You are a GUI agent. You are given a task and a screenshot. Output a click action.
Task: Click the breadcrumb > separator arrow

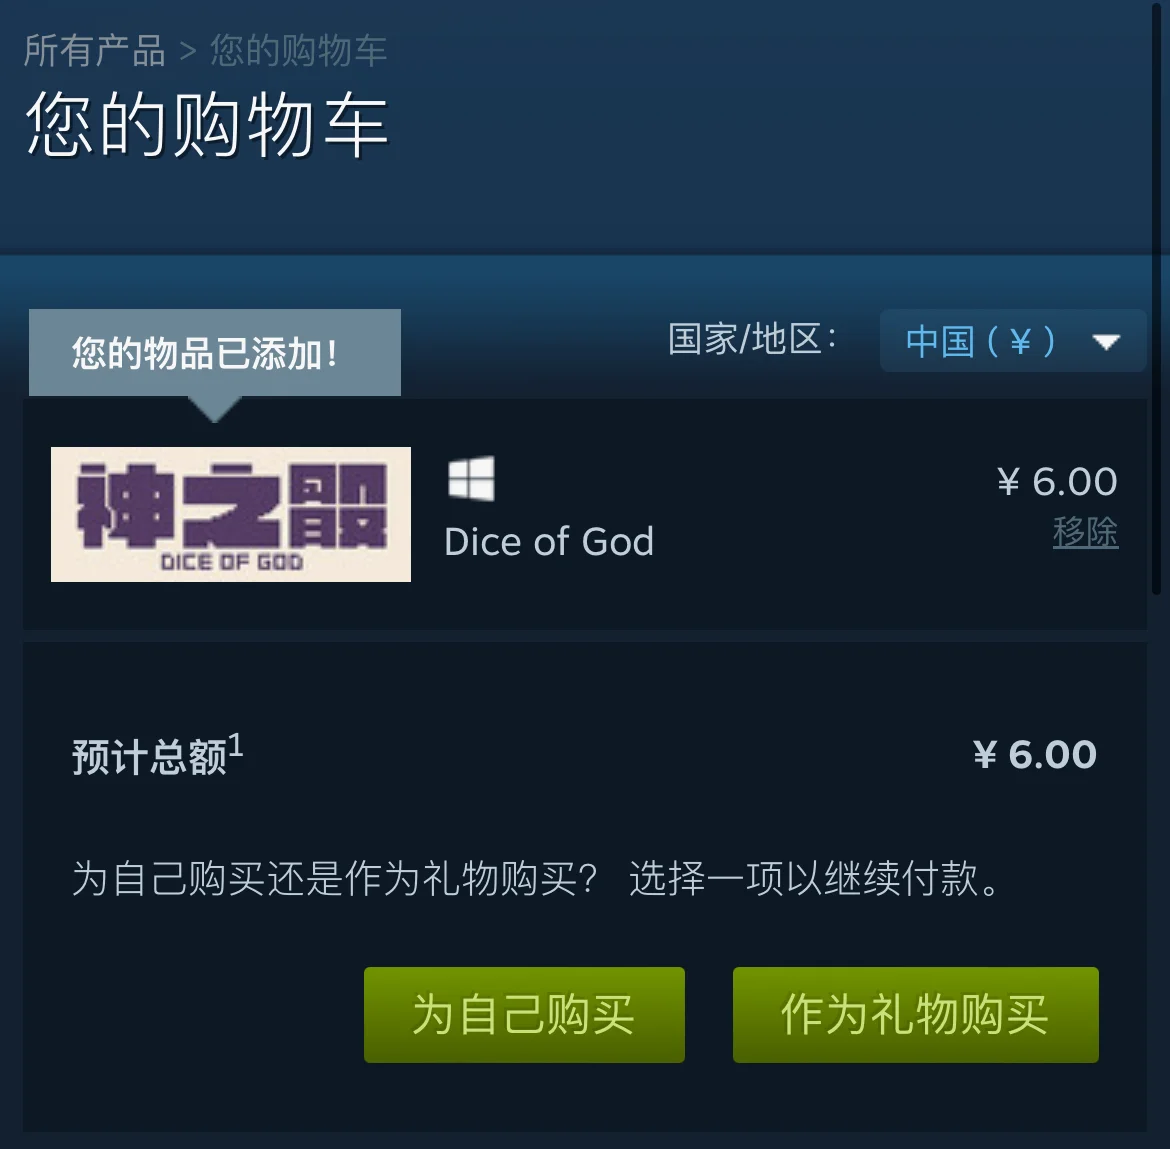click(x=187, y=51)
